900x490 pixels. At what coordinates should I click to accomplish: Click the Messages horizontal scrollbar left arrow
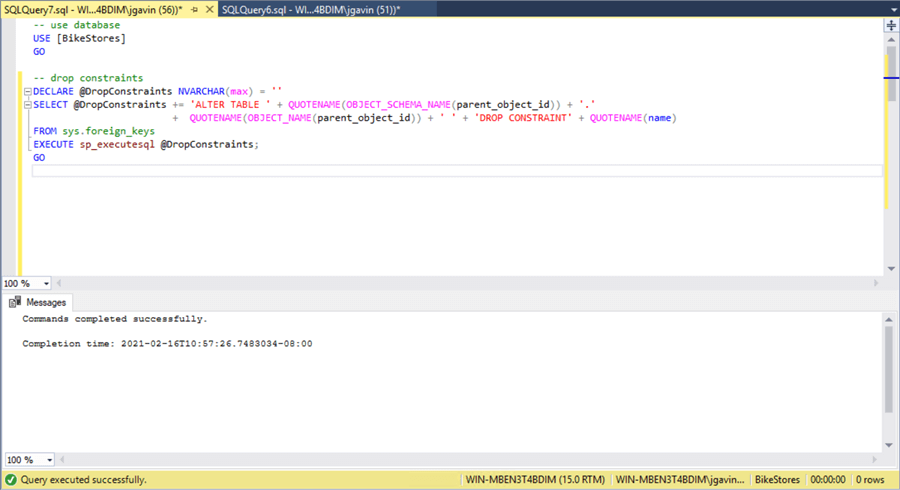click(62, 460)
